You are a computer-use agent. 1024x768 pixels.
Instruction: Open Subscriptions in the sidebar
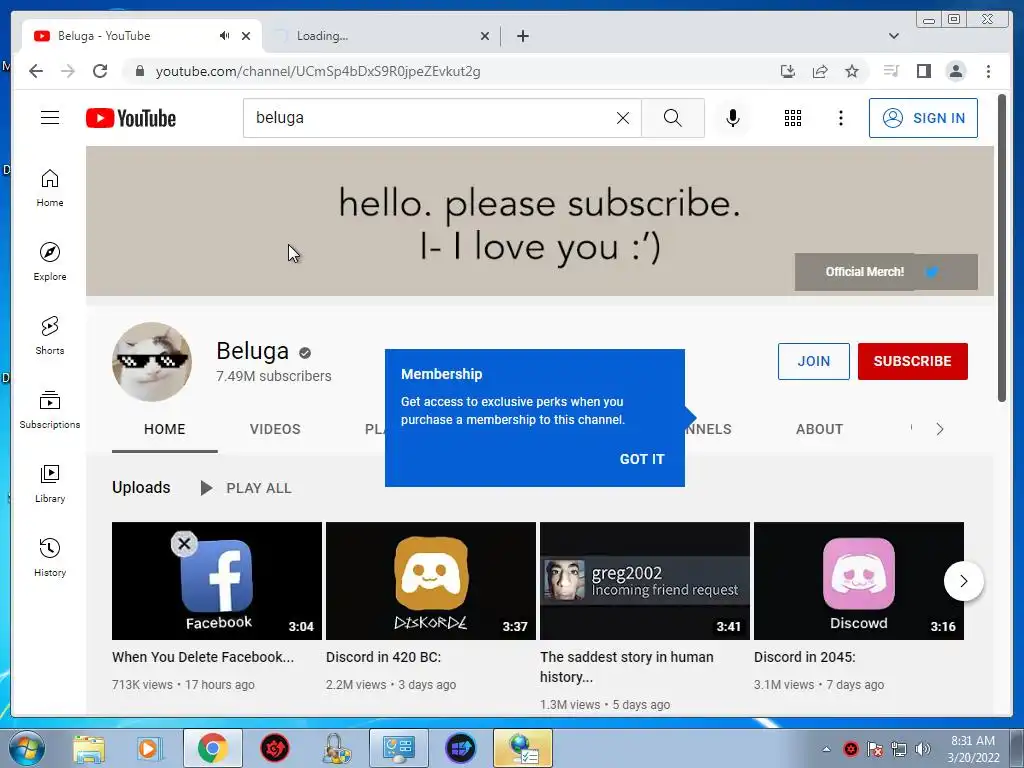[x=50, y=409]
